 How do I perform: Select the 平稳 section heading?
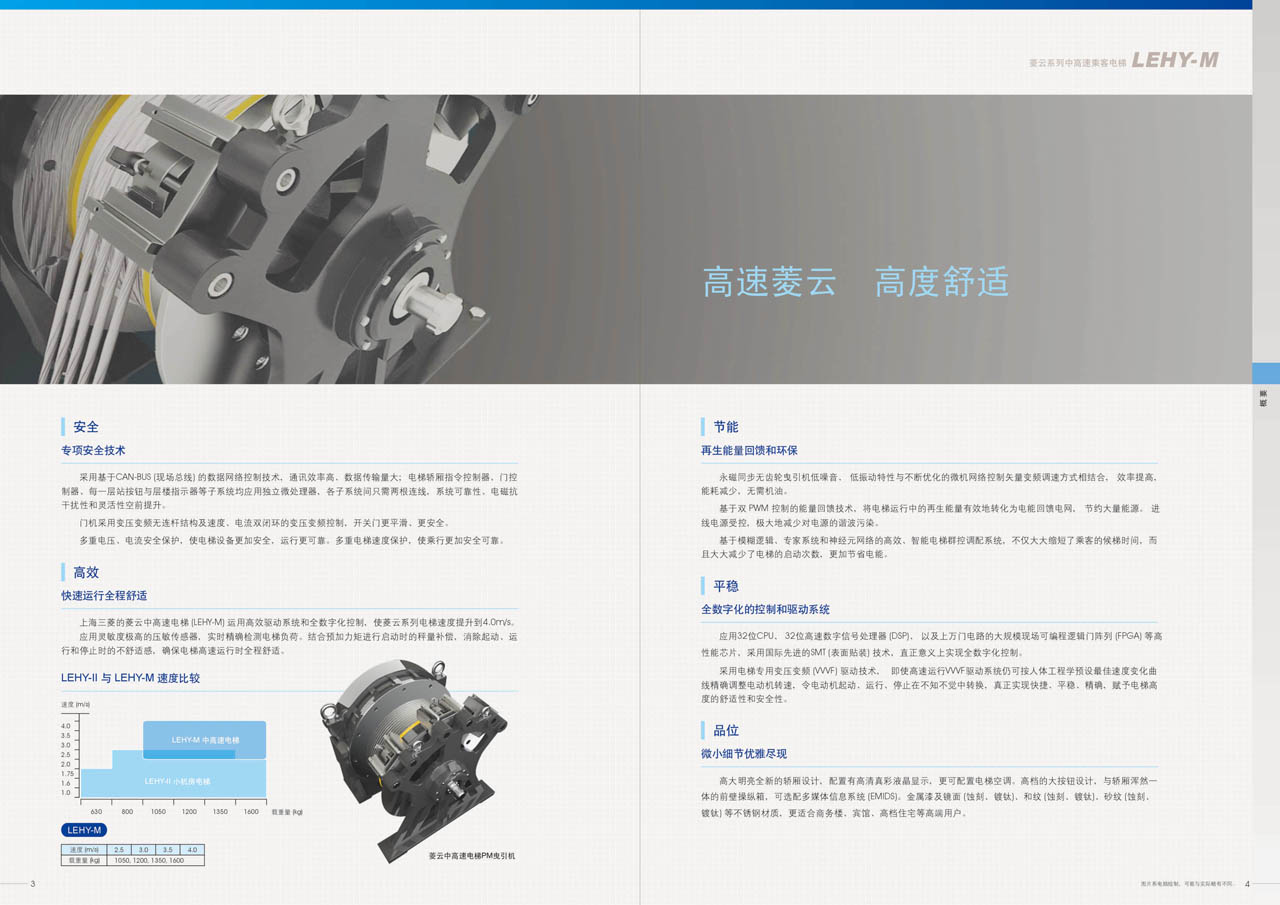(726, 586)
